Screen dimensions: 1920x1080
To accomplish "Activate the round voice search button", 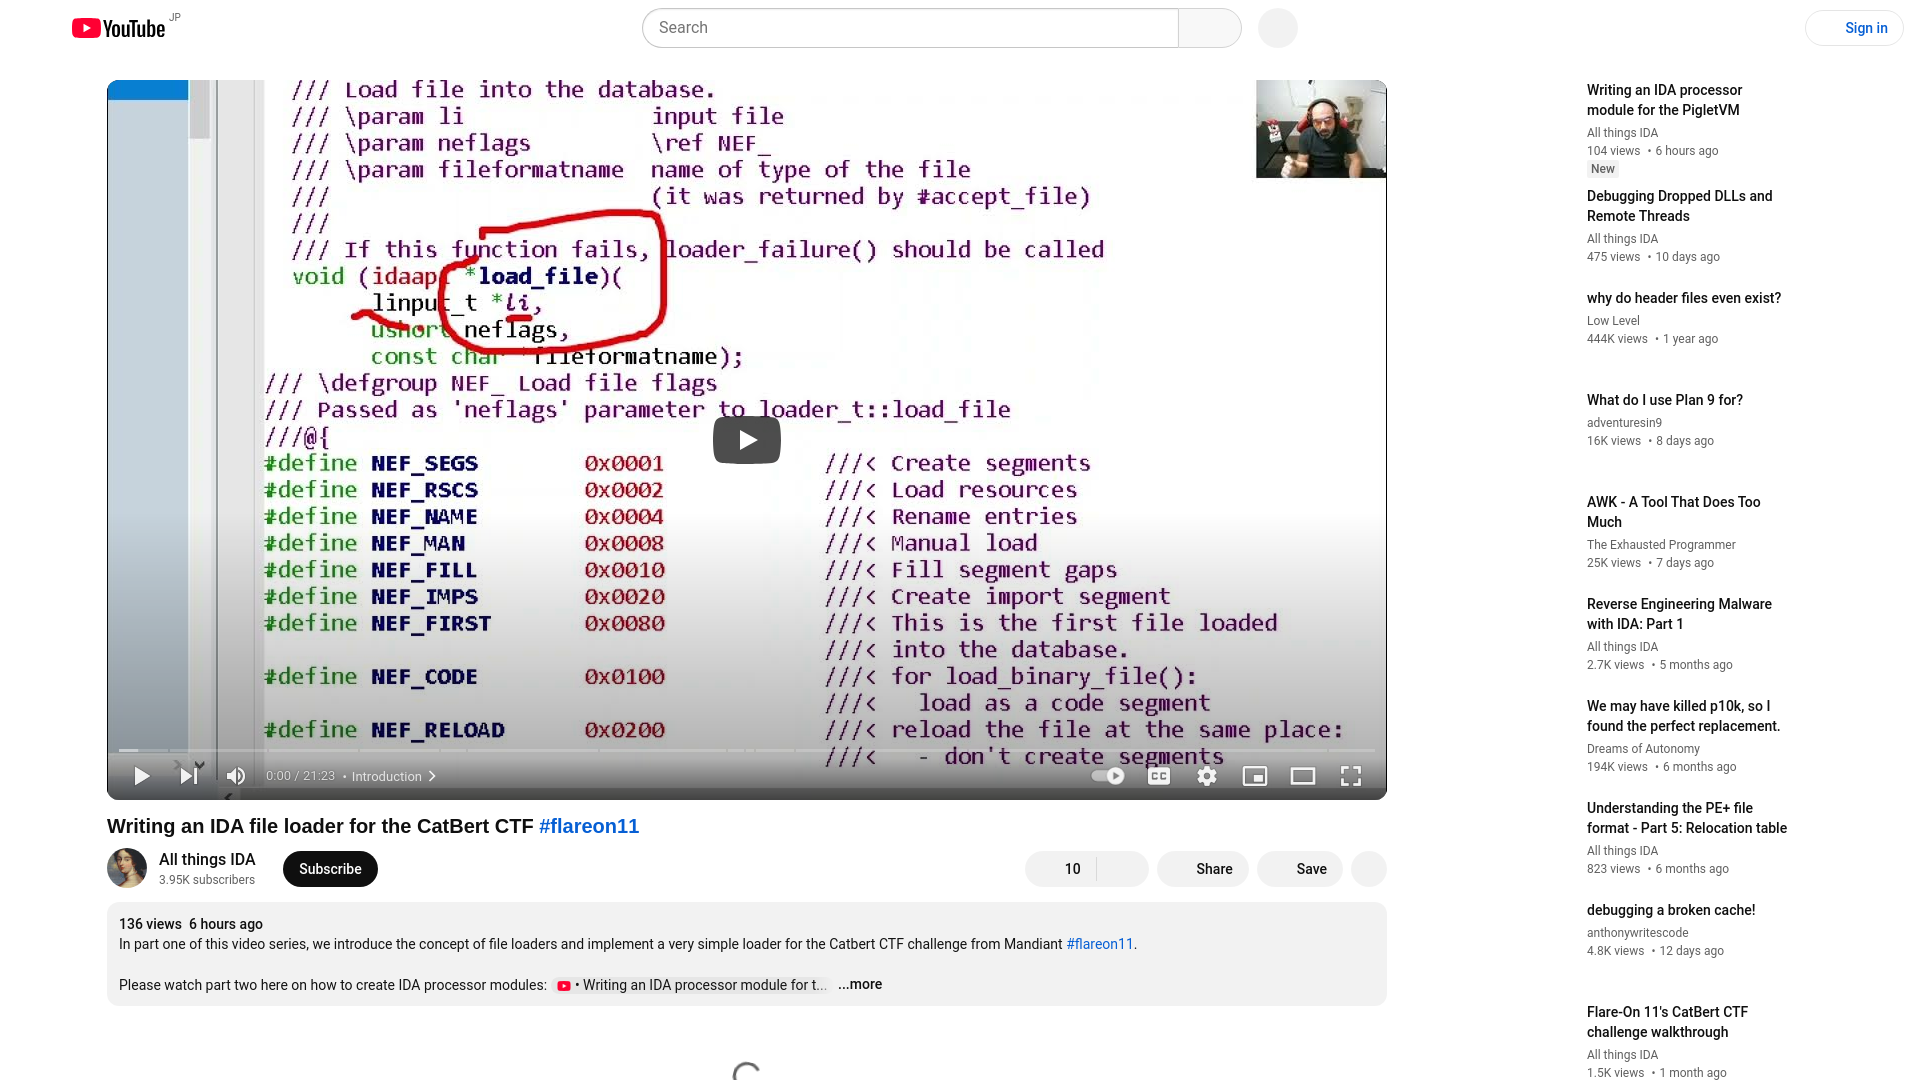I will point(1277,28).
